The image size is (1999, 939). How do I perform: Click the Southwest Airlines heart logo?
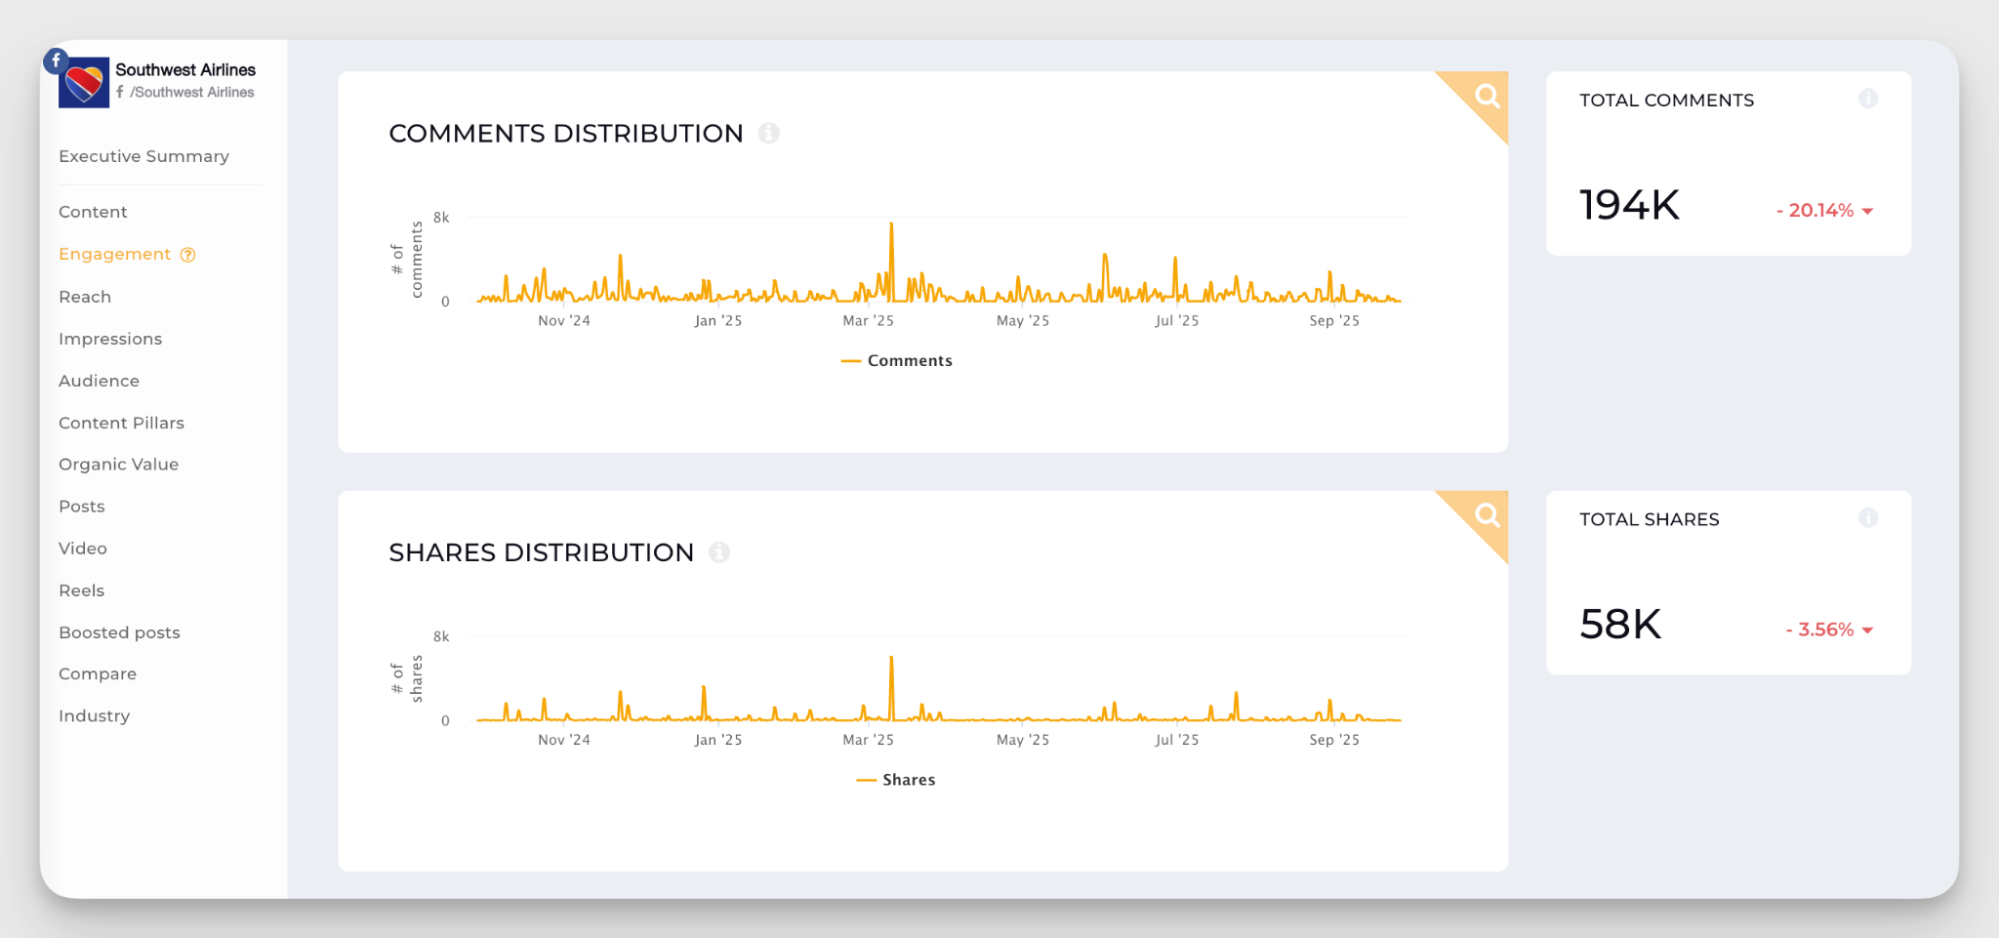tap(84, 83)
